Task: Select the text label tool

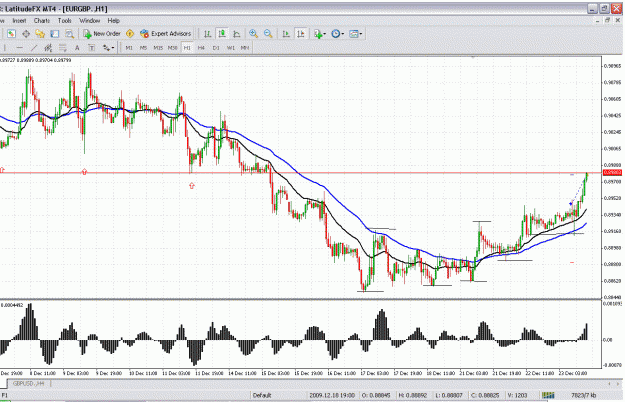Action: pyautogui.click(x=92, y=48)
